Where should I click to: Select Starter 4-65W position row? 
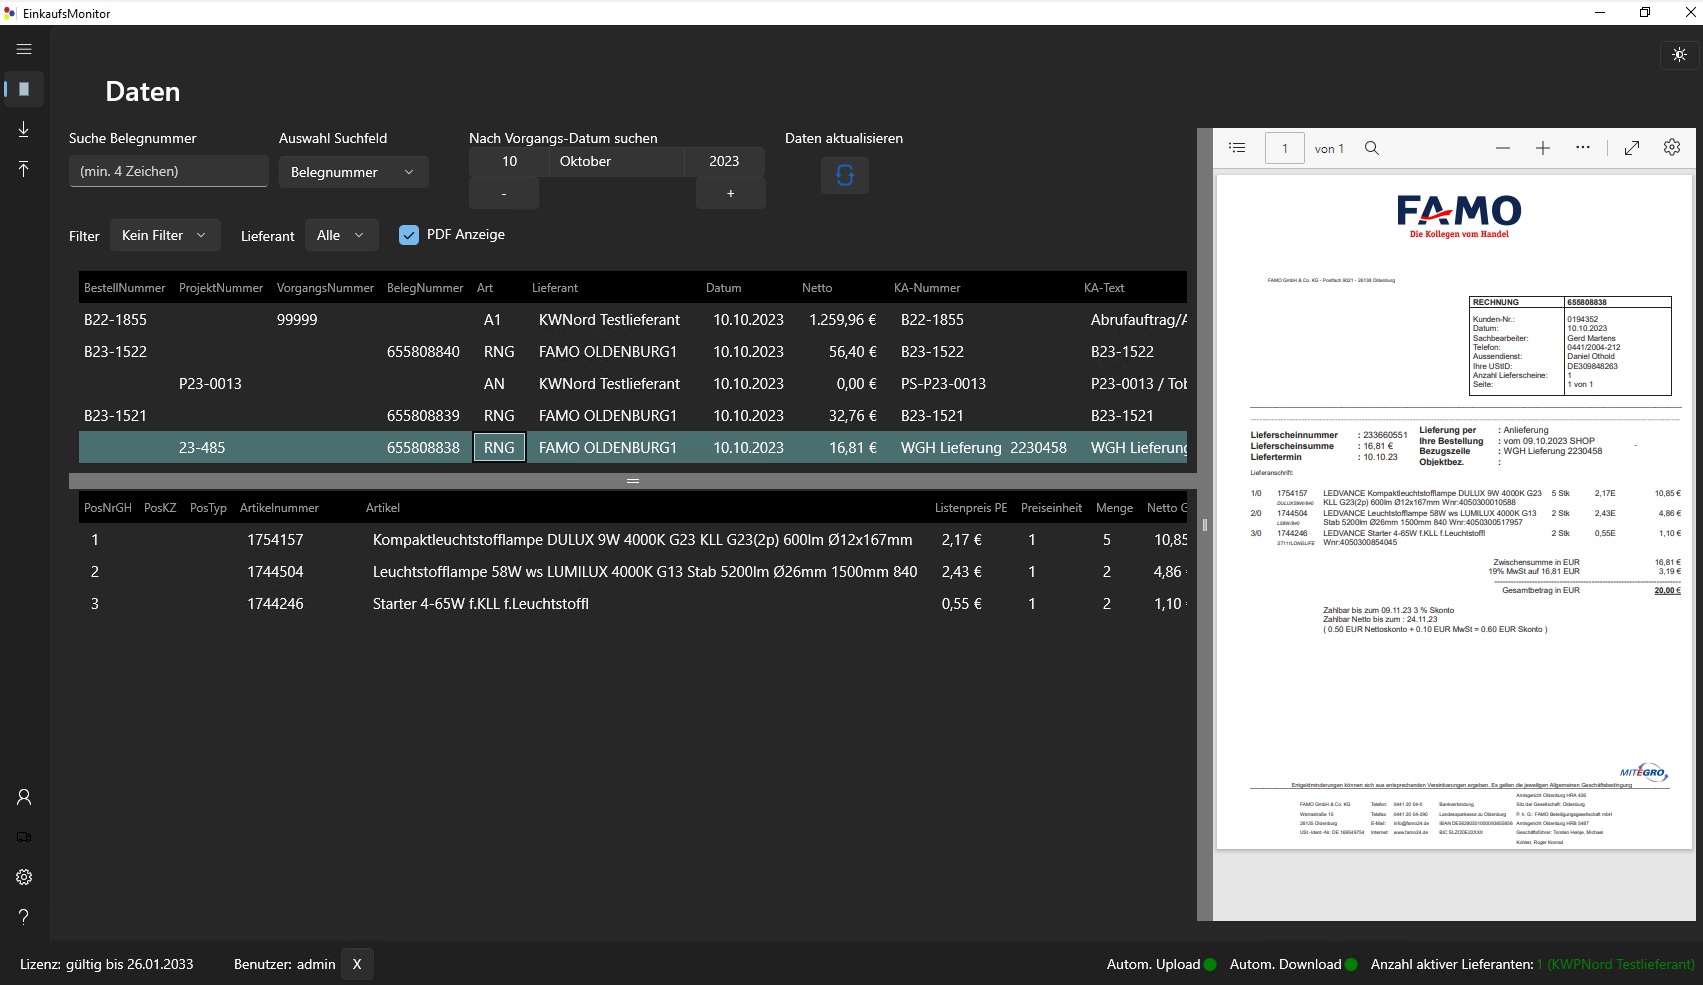click(633, 604)
